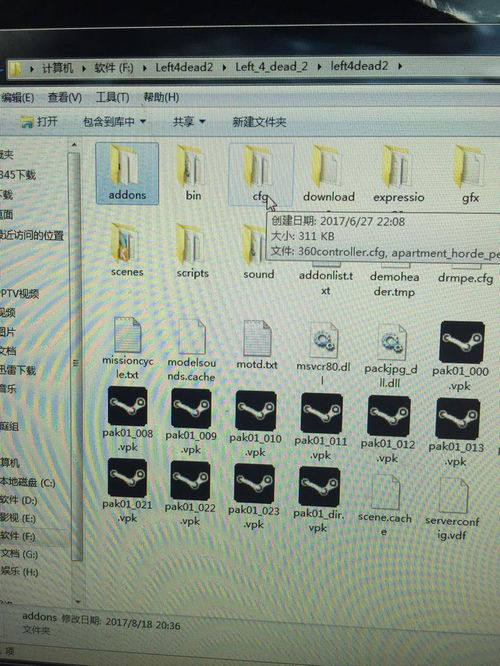Select the pak01_023.vpk file
500x666 pixels.
click(x=254, y=497)
